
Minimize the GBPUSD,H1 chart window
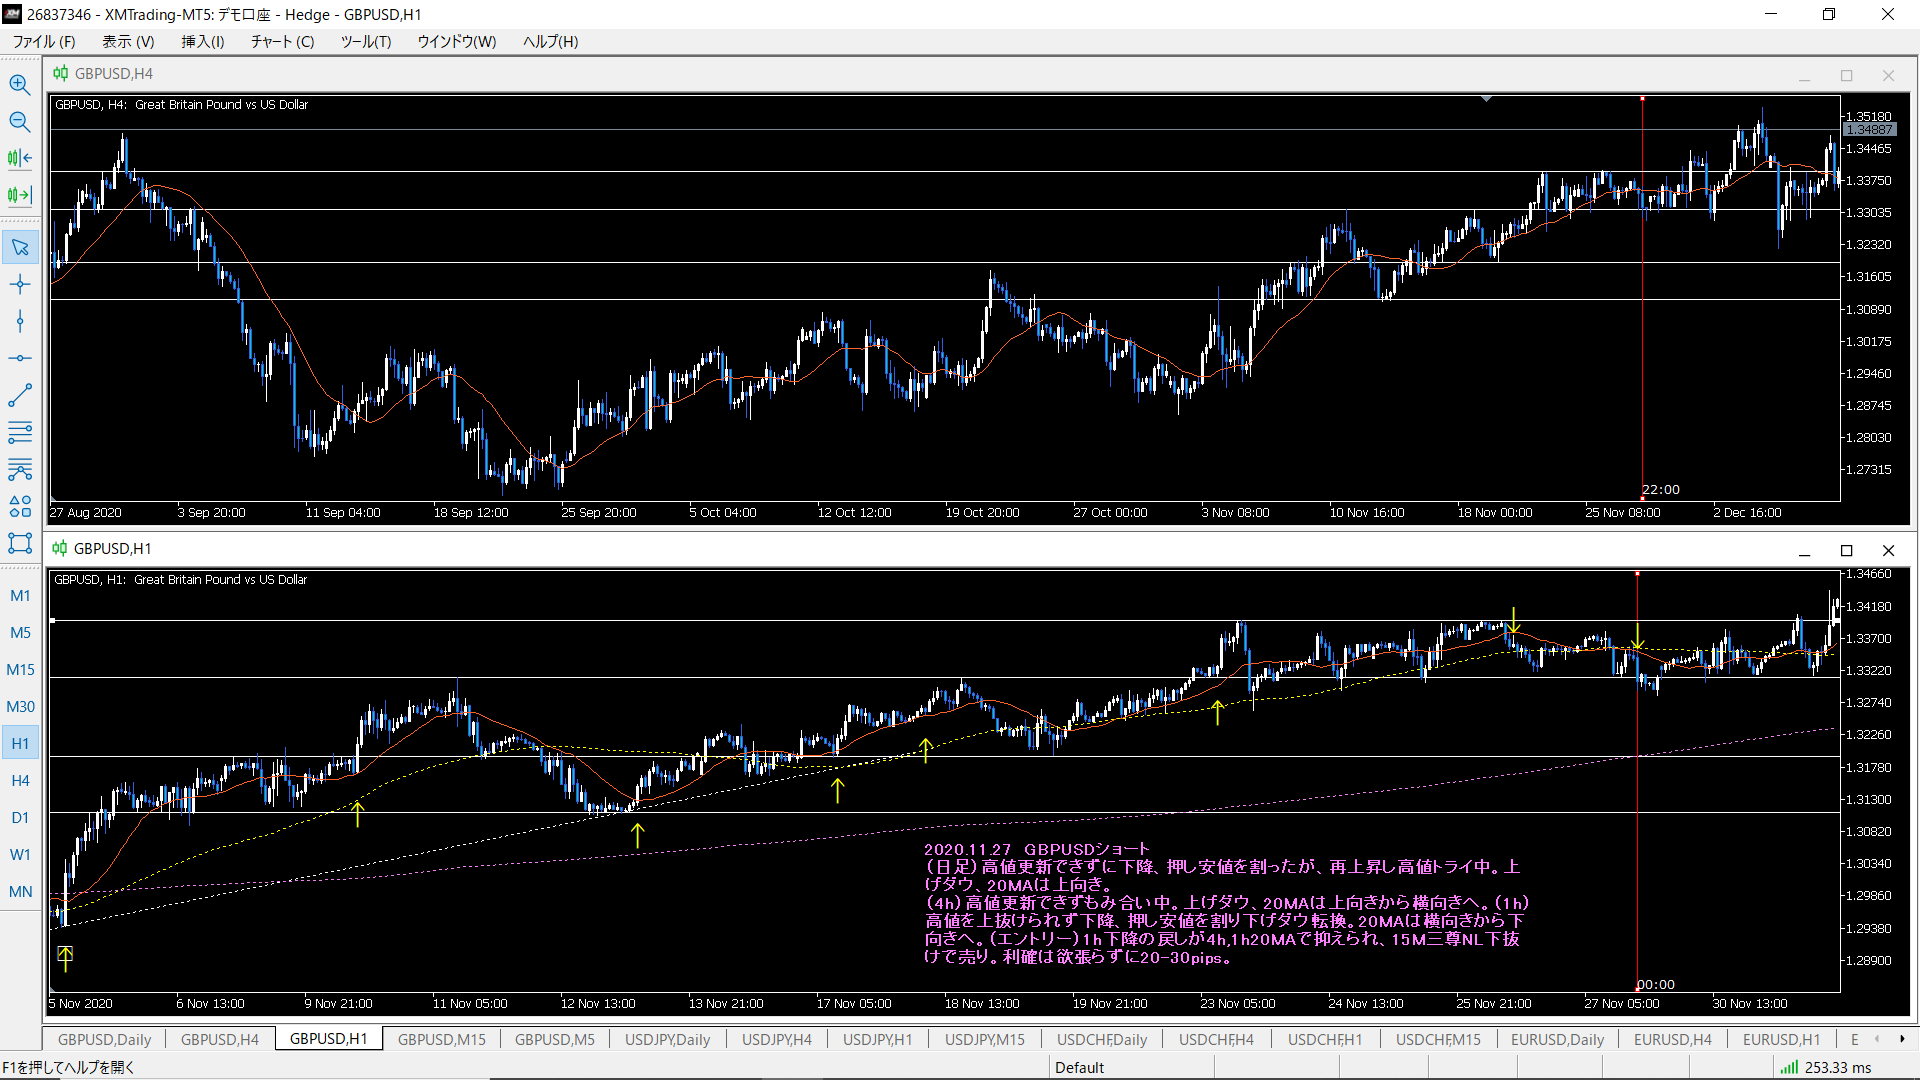pos(1805,551)
